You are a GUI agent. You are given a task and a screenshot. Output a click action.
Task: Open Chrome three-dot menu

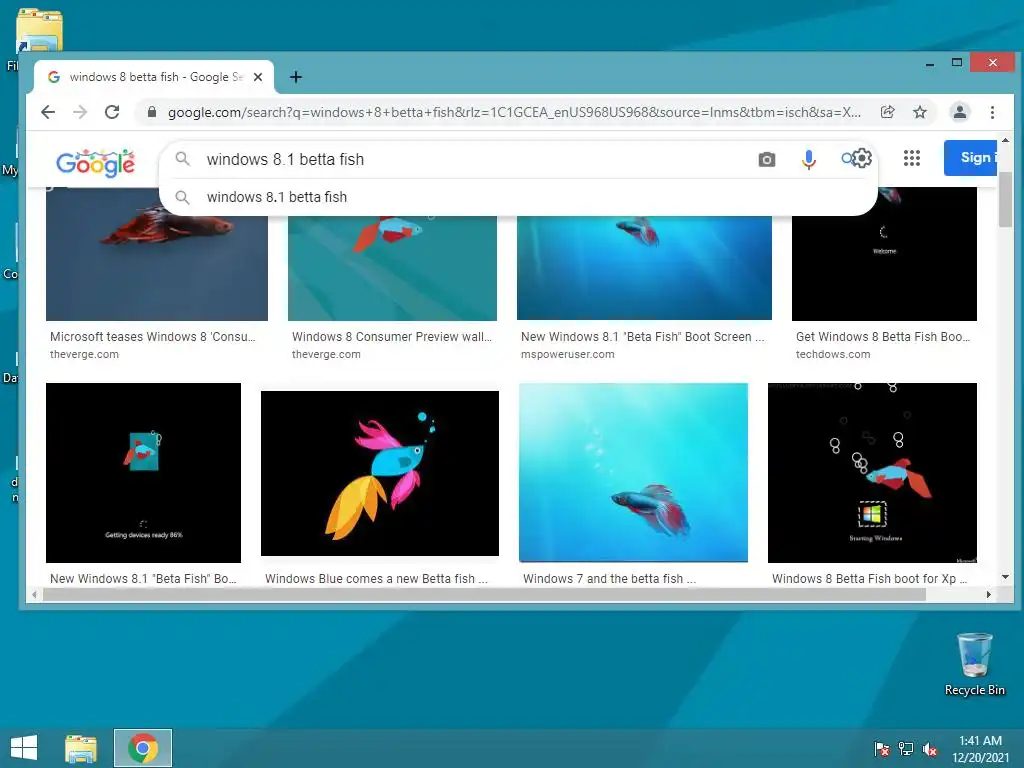[992, 112]
